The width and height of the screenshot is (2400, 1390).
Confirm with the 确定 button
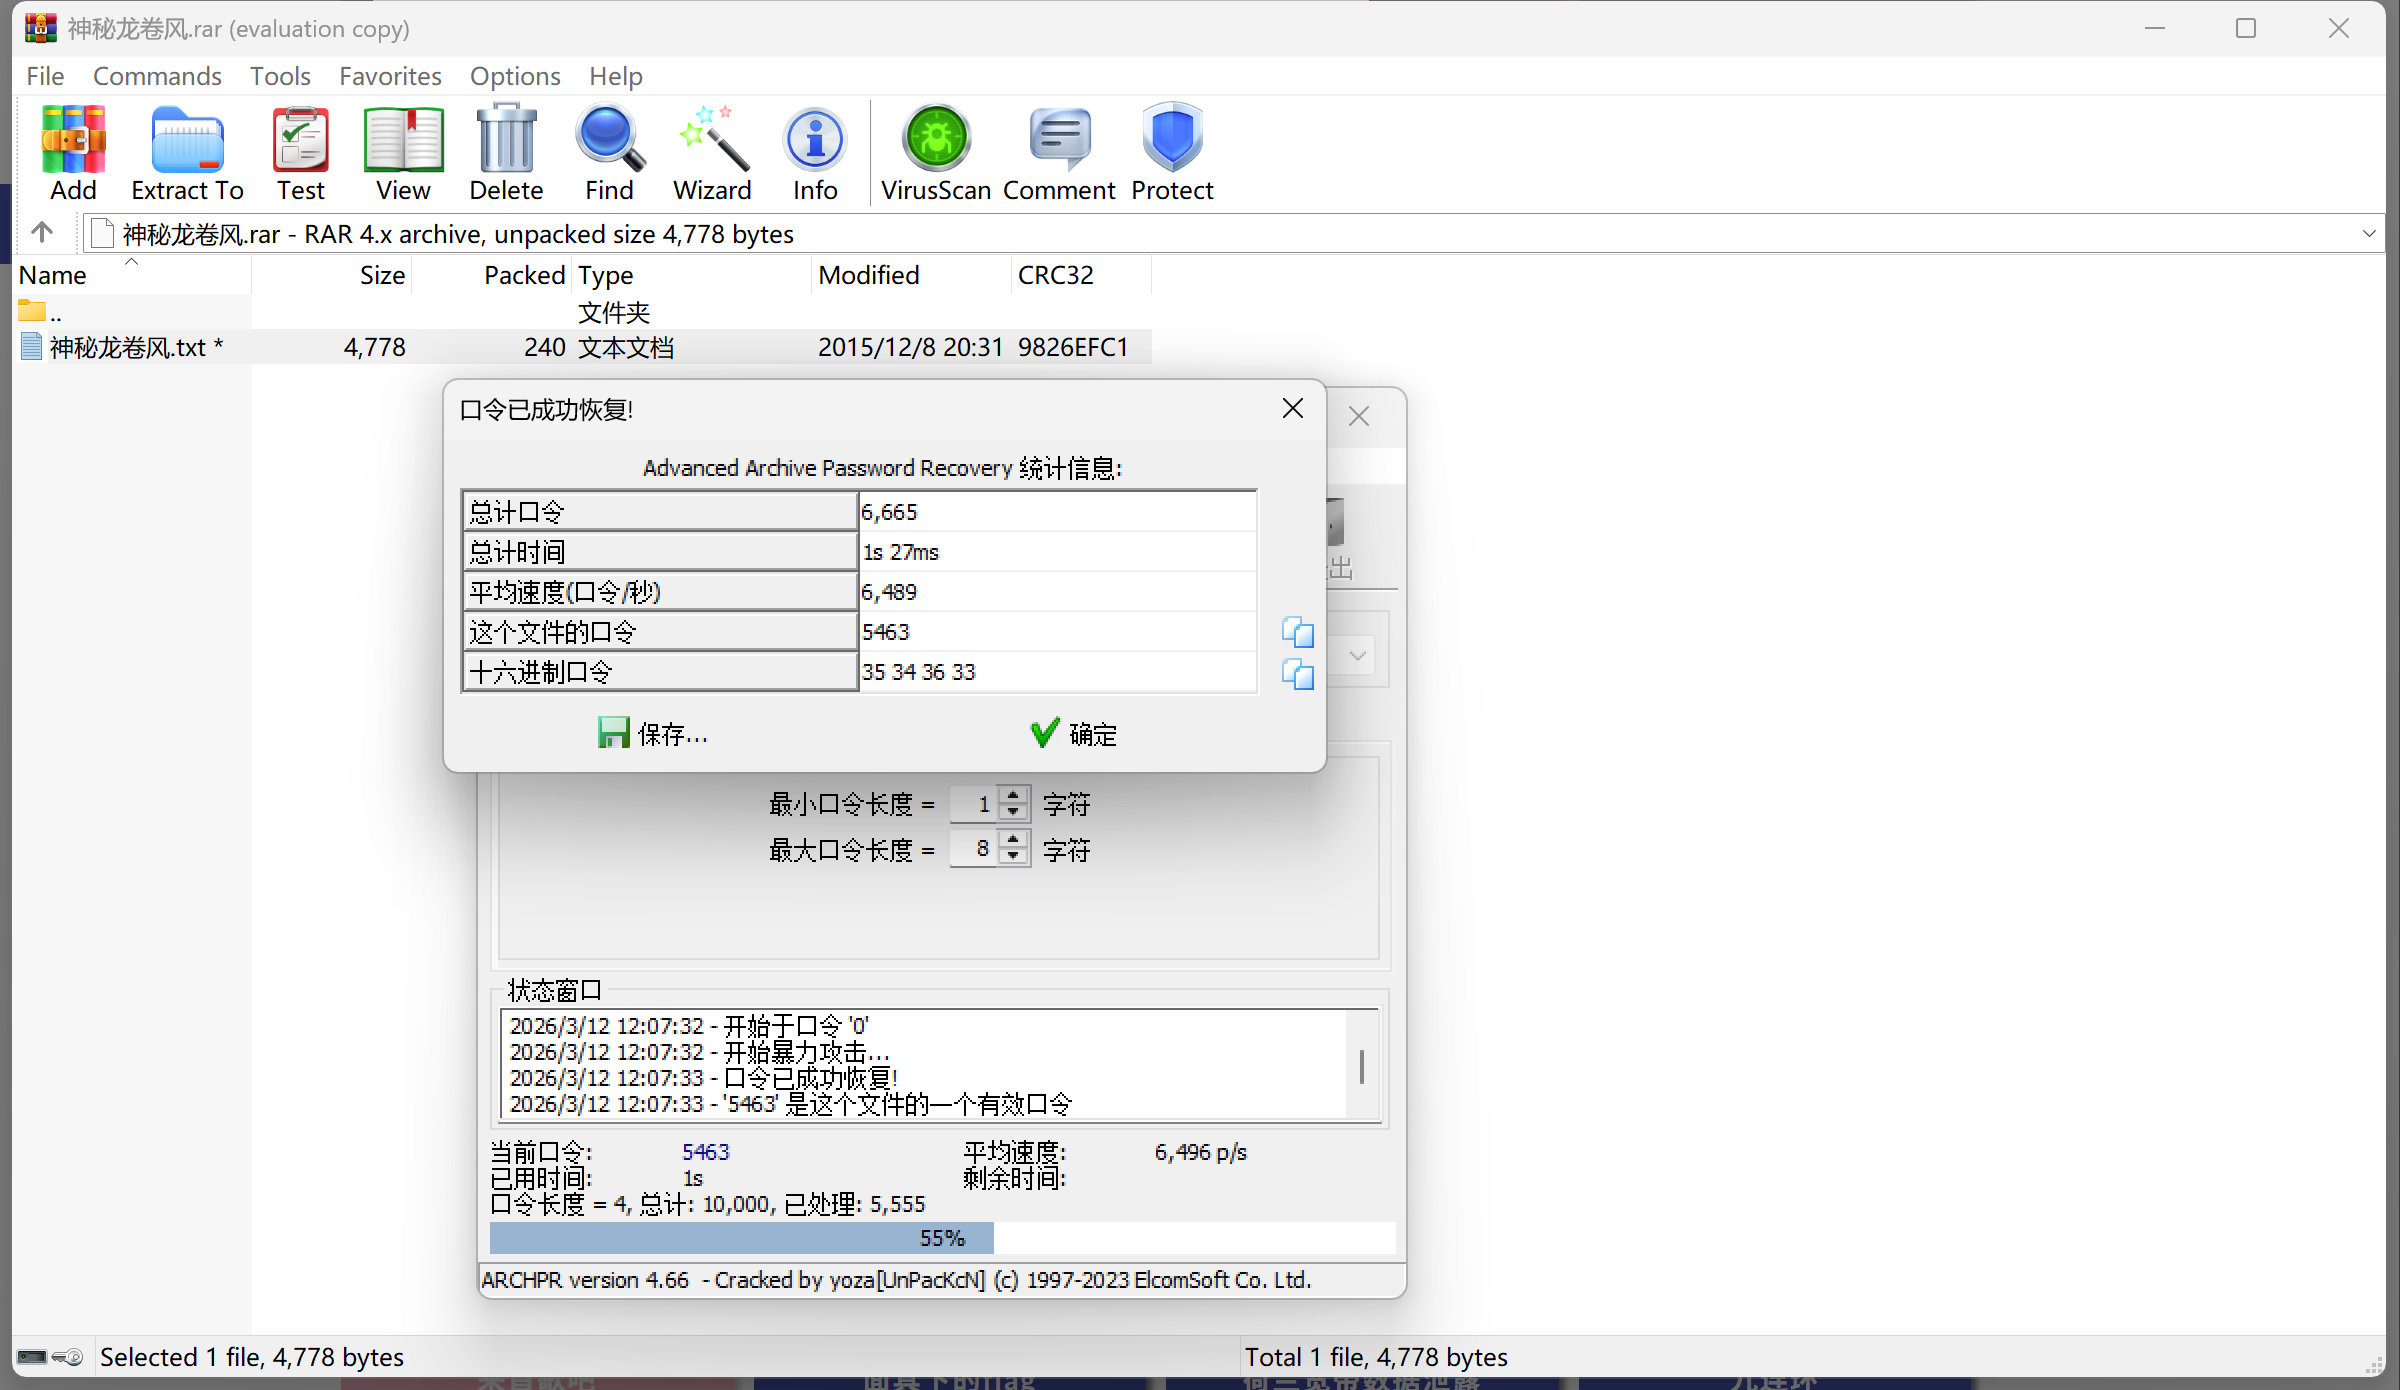1074,734
